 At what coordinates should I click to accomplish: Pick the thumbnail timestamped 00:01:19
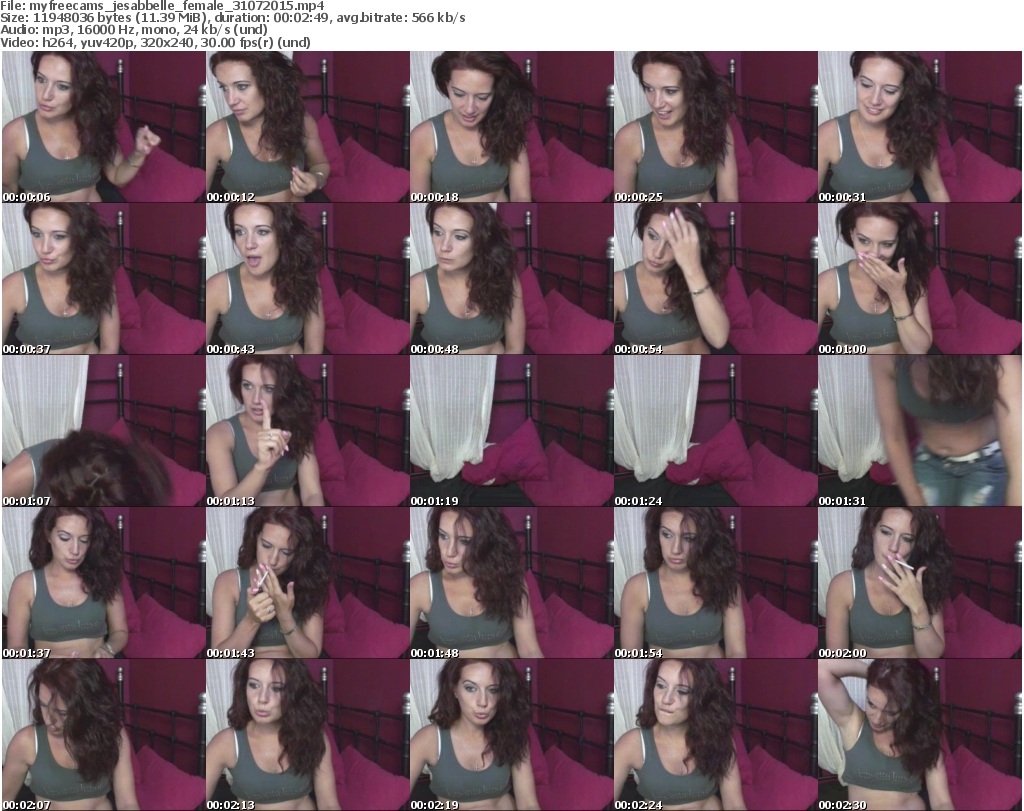coord(512,431)
